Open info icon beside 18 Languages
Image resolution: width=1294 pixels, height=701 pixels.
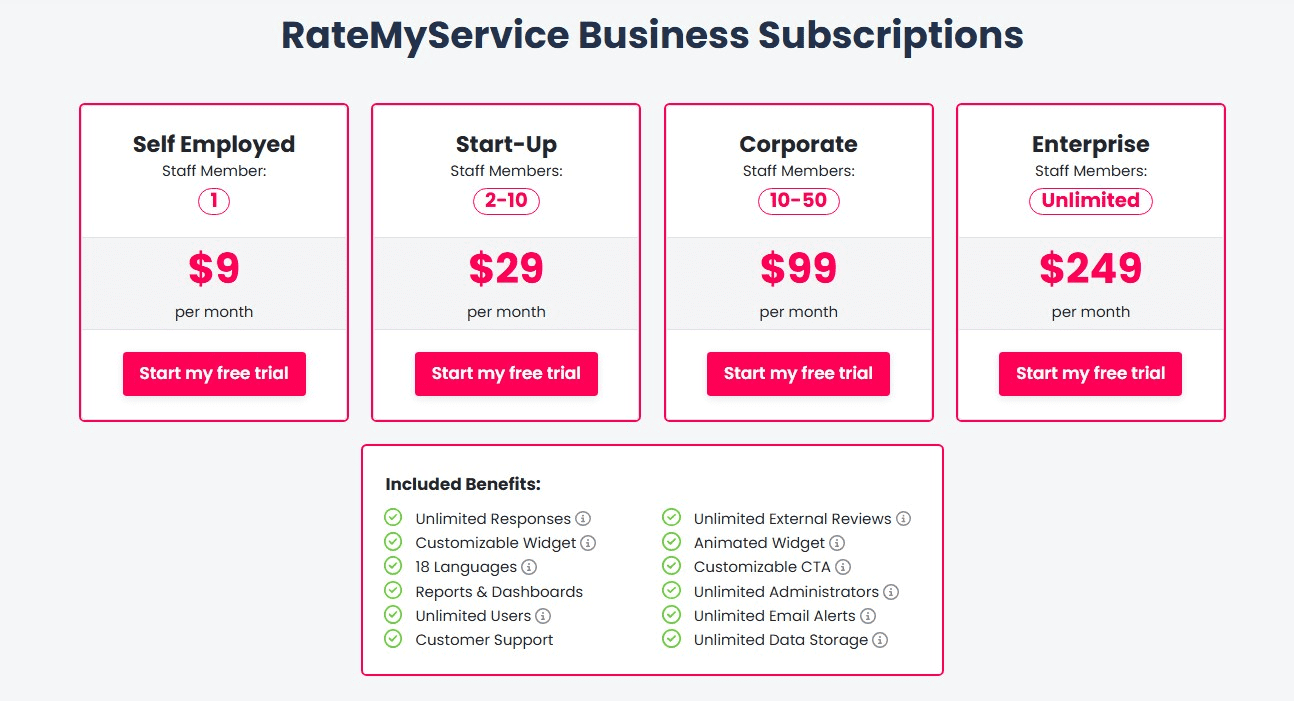pos(529,567)
